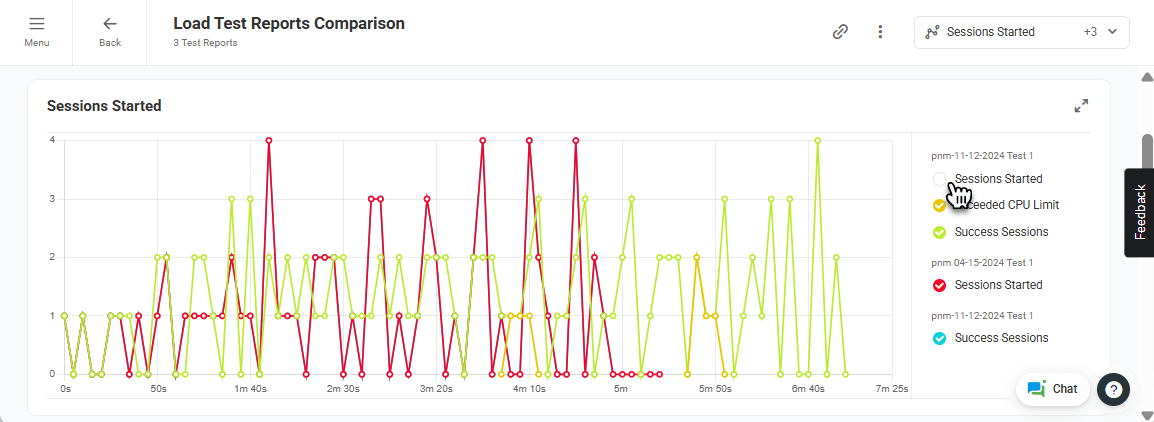Toggle red Sessions Started series checkbox
1154x422 pixels.
939,285
